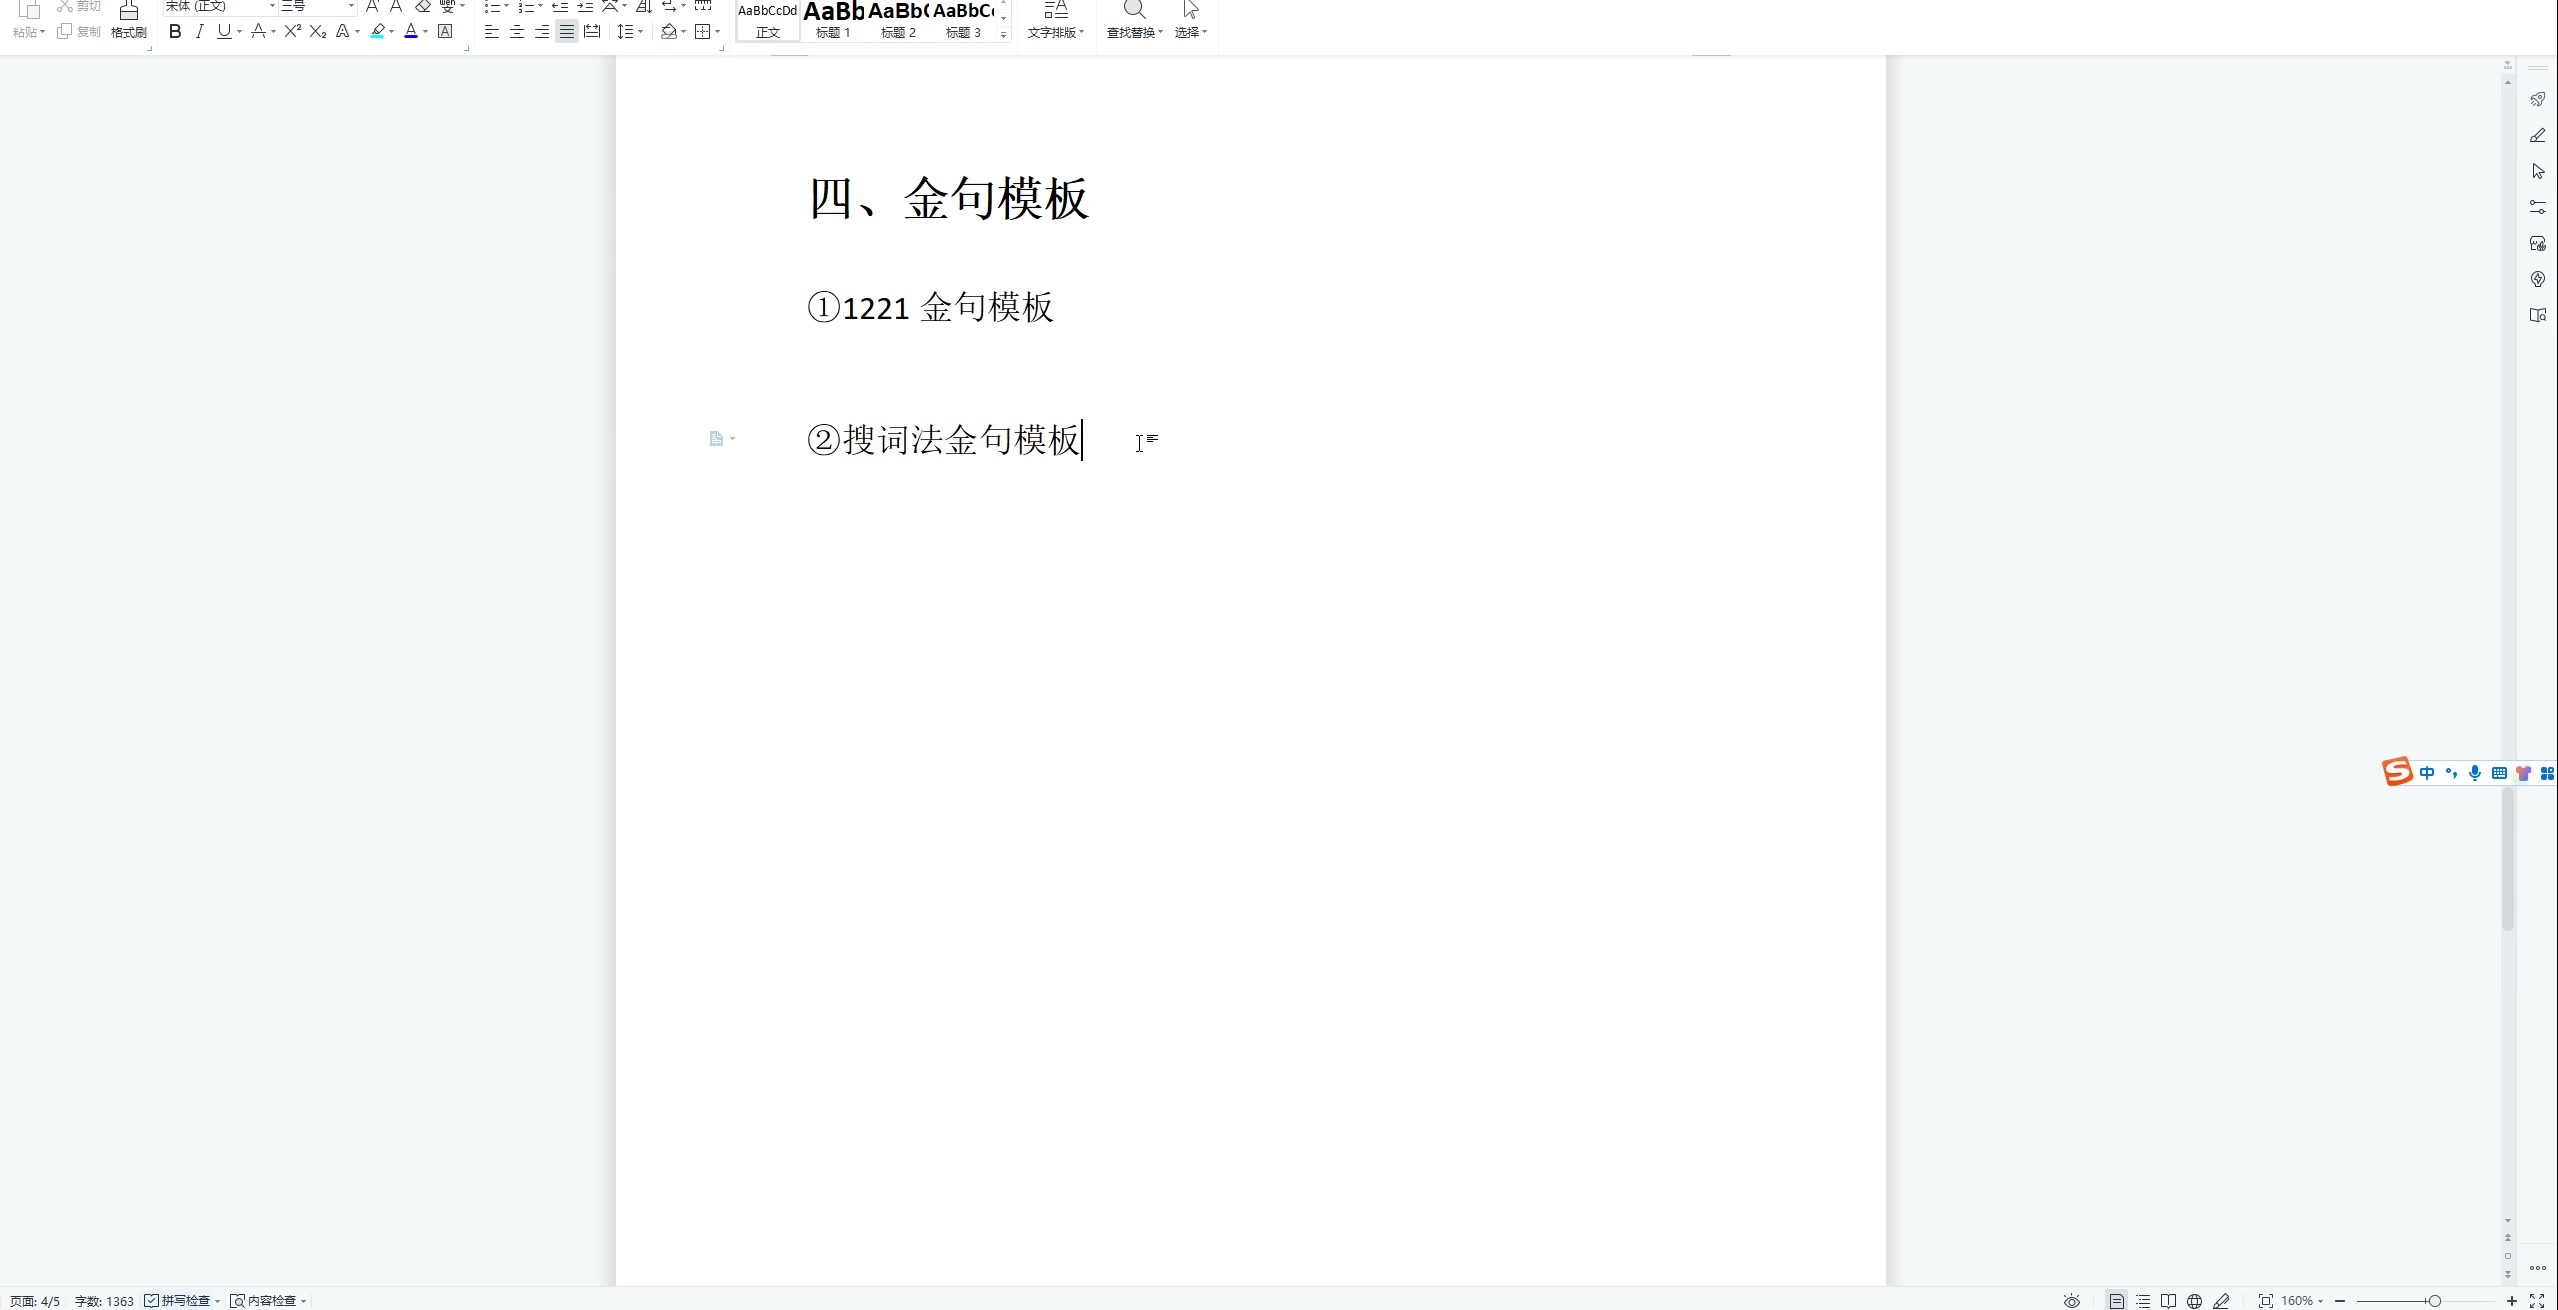Click the word count 字数: 1363
2558x1310 pixels.
click(x=104, y=1301)
